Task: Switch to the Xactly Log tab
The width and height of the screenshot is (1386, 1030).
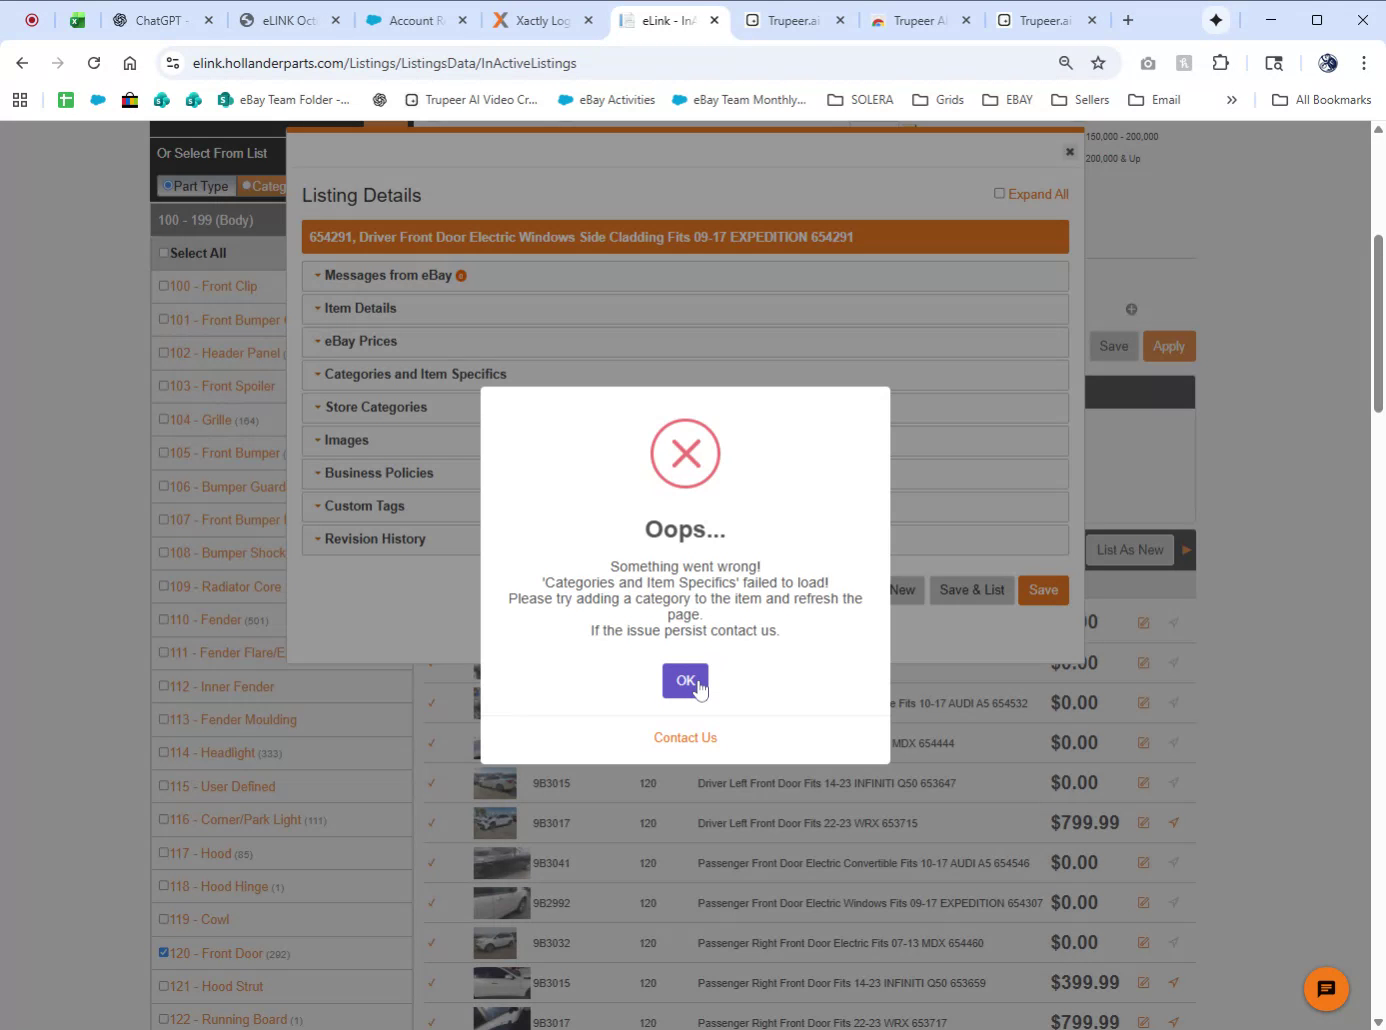Action: (542, 20)
